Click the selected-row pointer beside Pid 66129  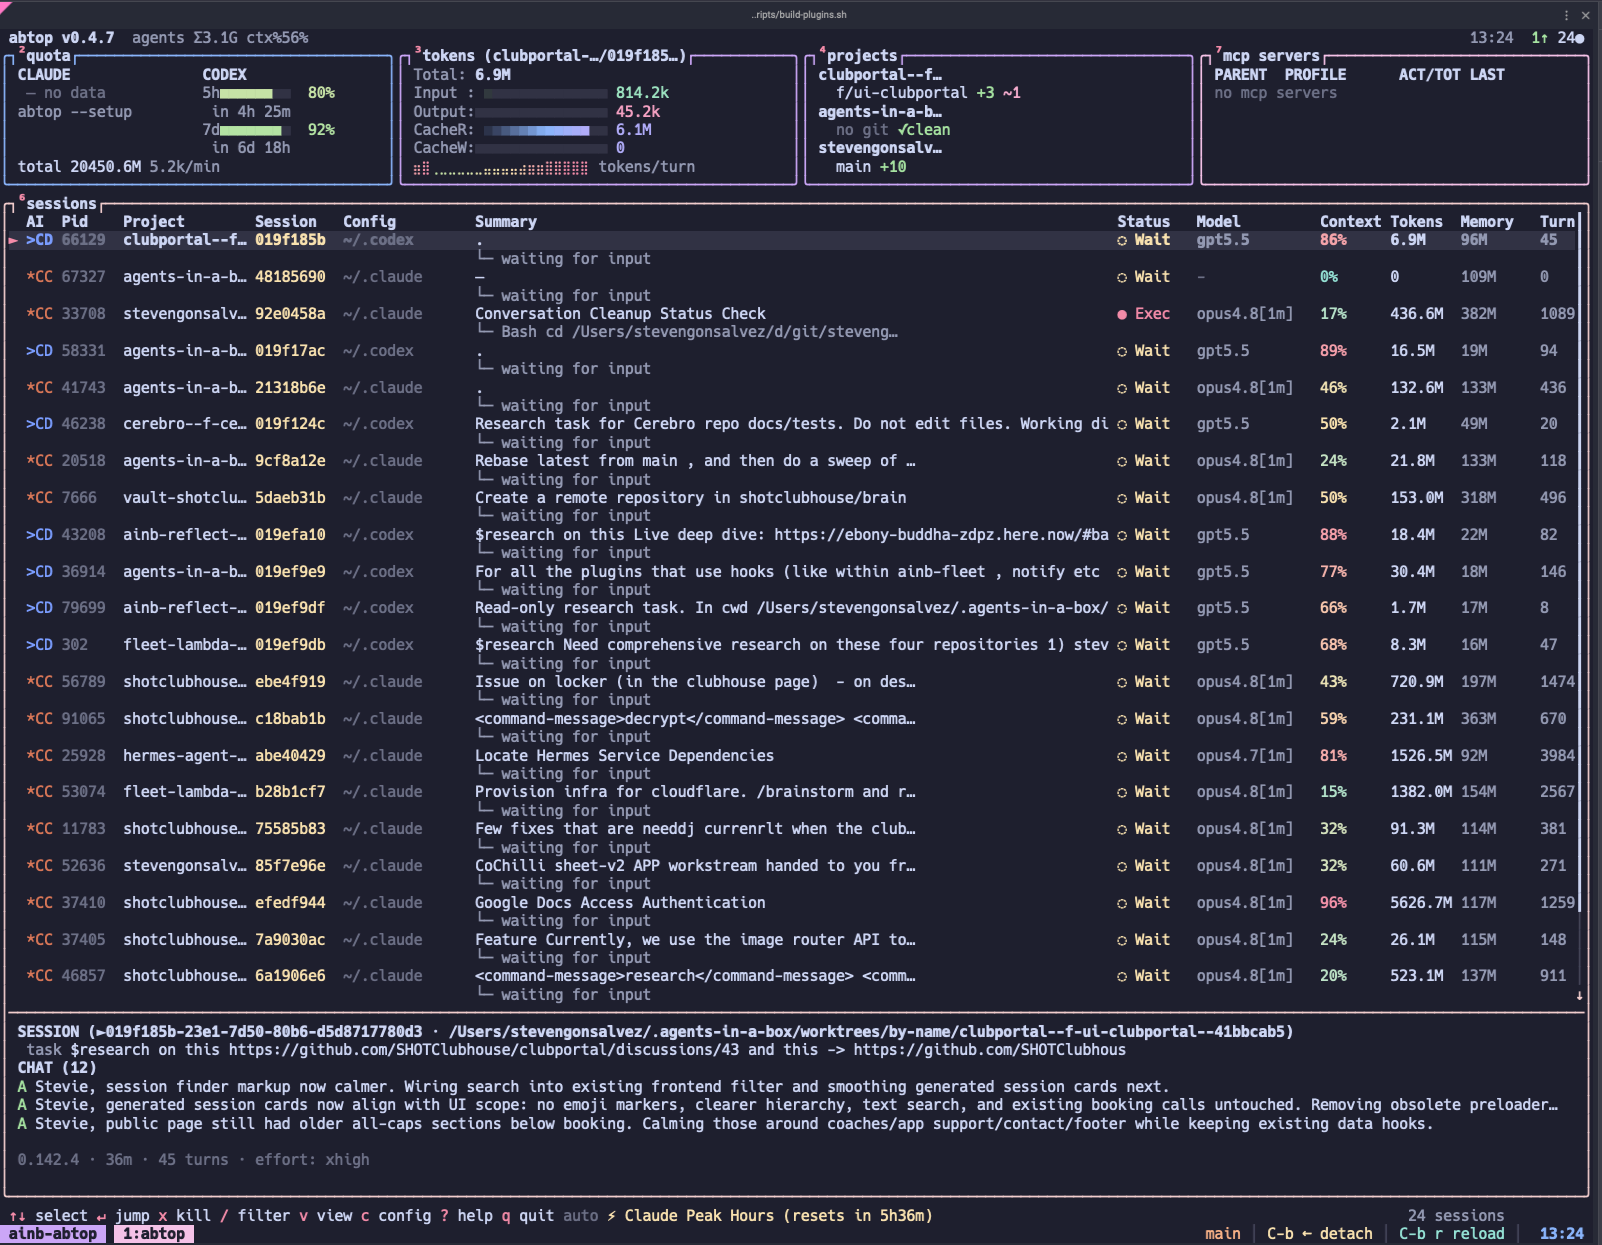[x=14, y=240]
